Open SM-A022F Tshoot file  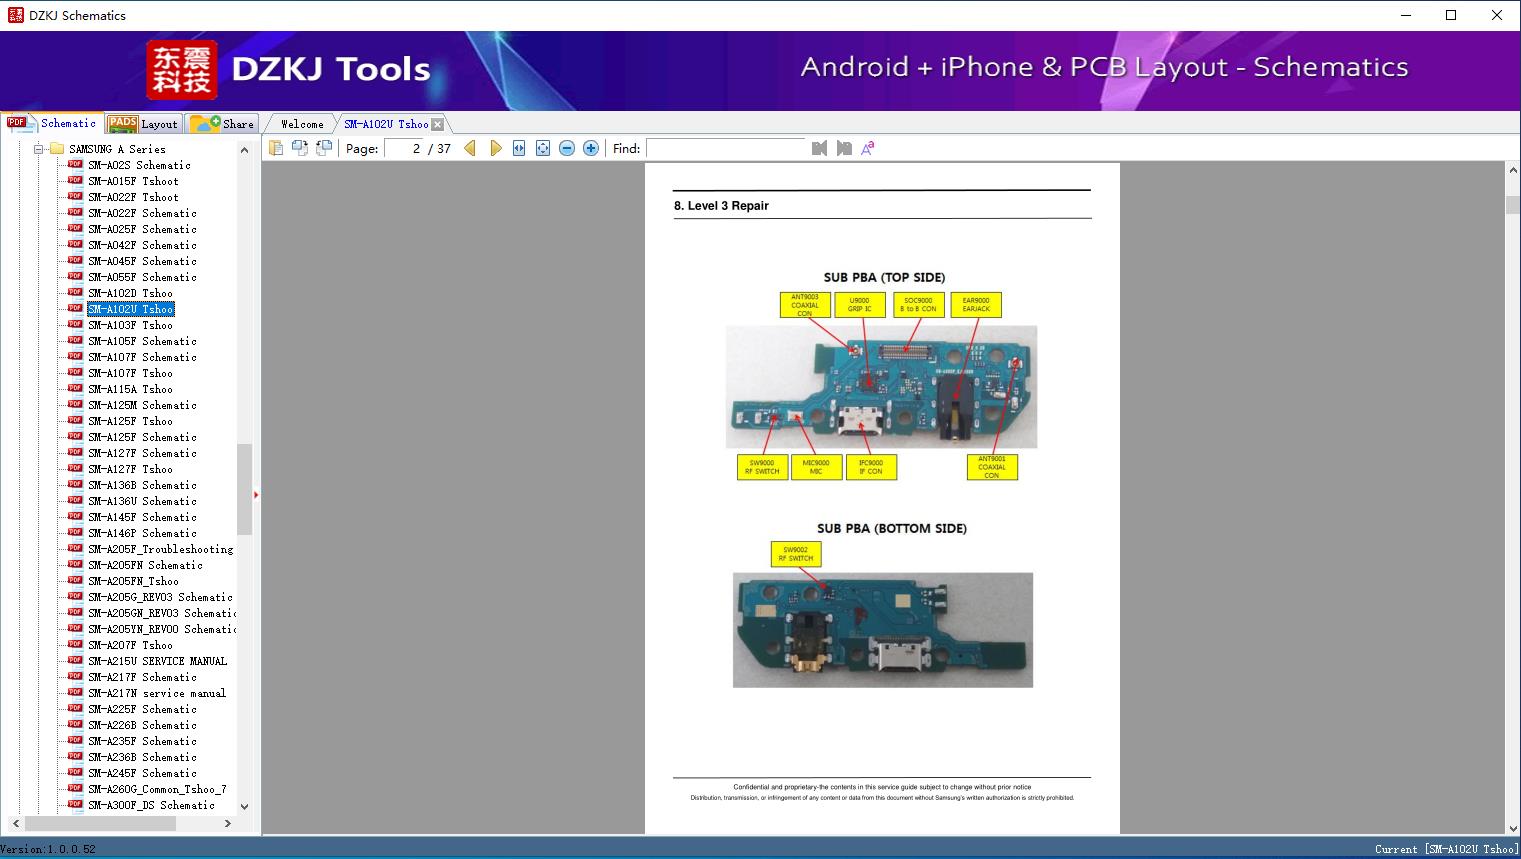(x=133, y=197)
